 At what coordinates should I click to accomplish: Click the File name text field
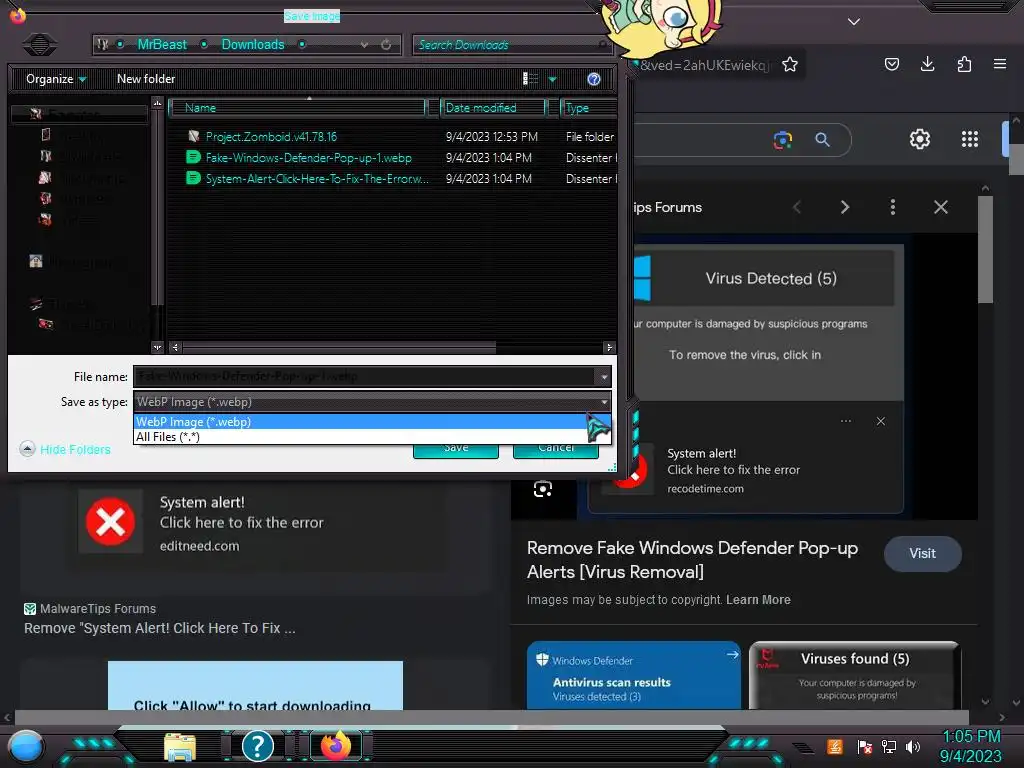364,377
